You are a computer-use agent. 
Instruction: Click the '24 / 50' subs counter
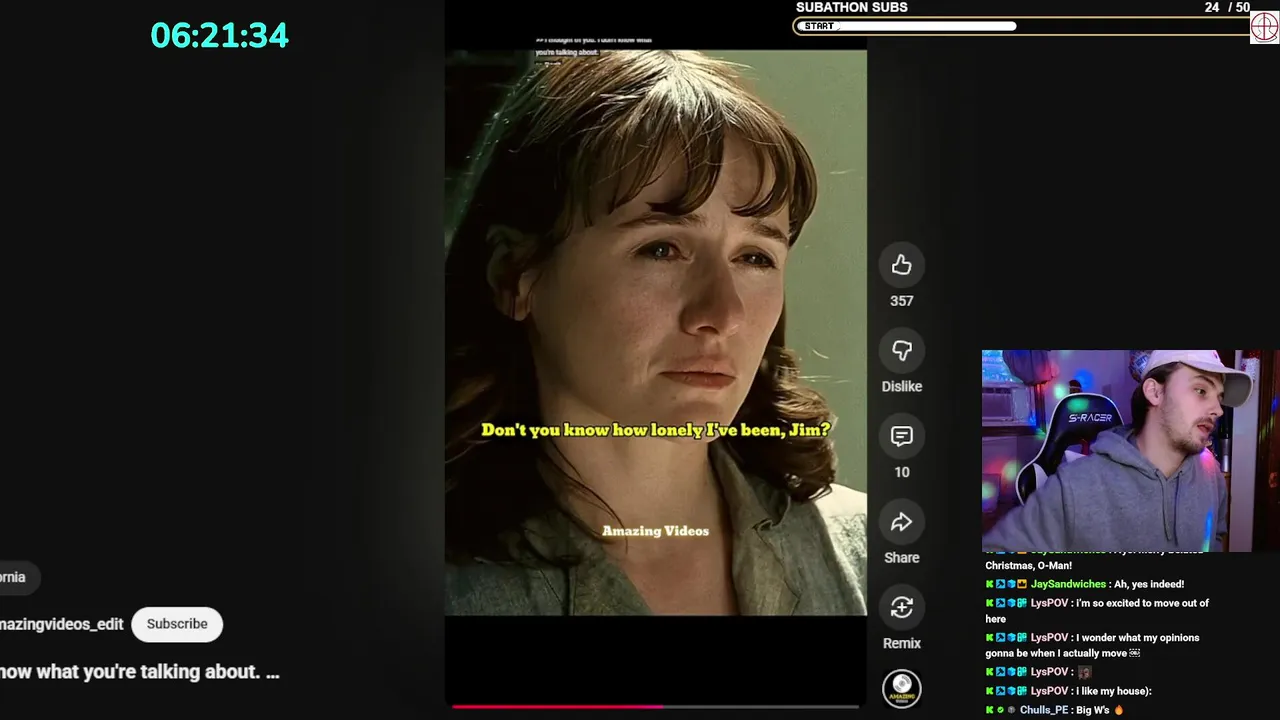(1227, 7)
